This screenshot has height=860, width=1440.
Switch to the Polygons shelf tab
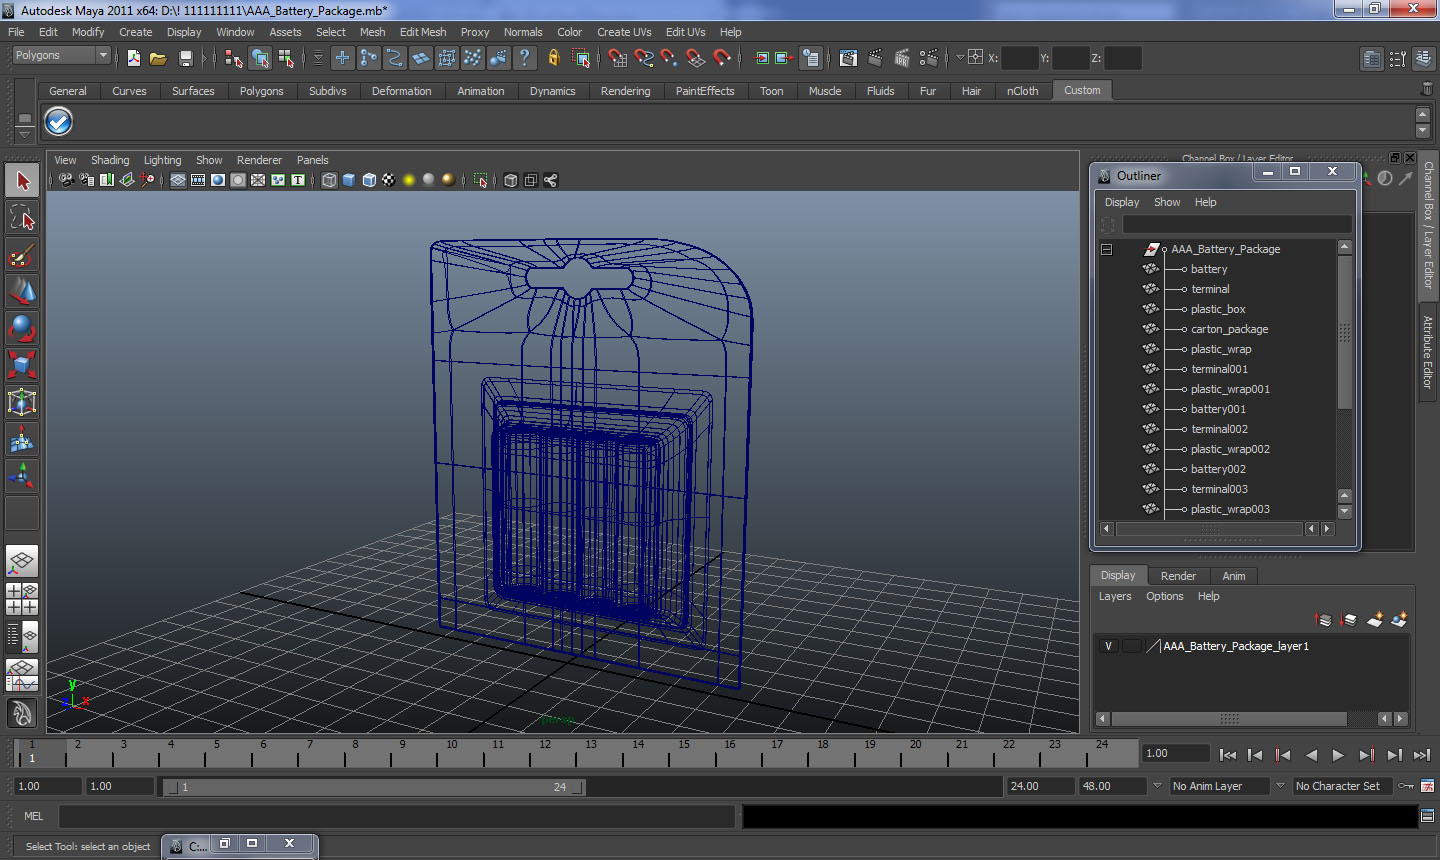[x=261, y=91]
